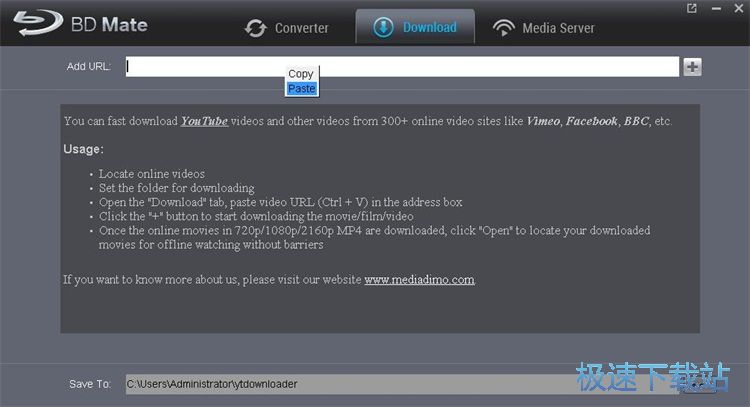Click 'Set the folder for downloading' bullet
Image resolution: width=750 pixels, height=407 pixels.
176,188
